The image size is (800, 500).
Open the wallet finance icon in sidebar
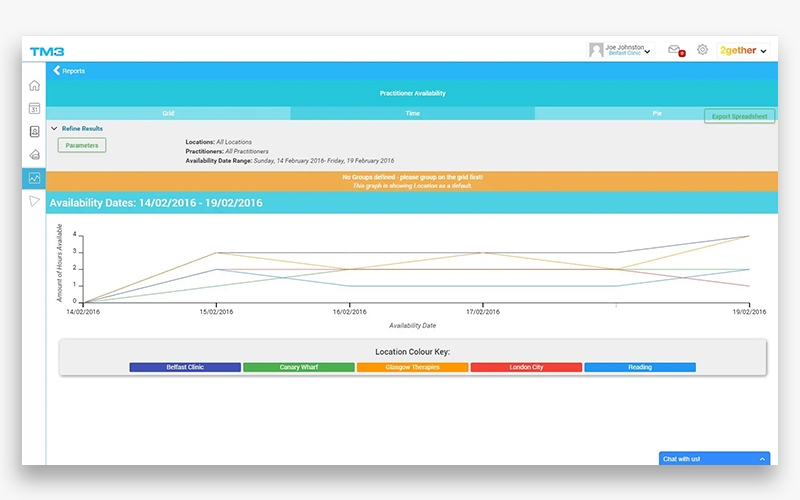[x=34, y=155]
